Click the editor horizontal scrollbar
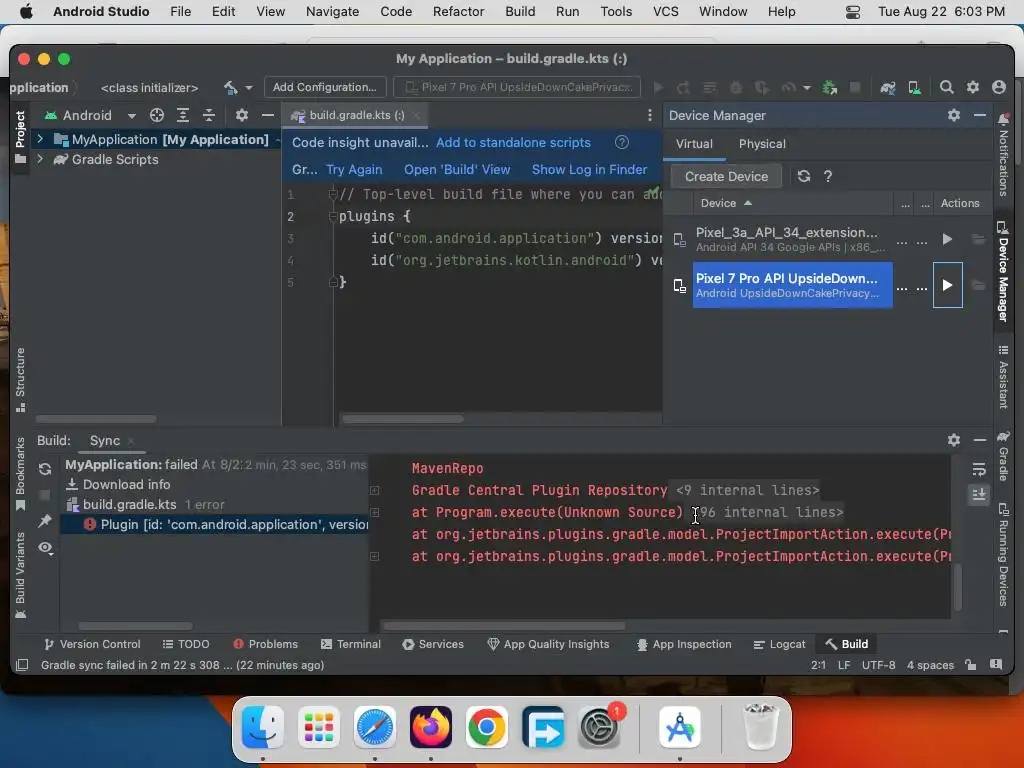The height and width of the screenshot is (768, 1024). click(403, 419)
